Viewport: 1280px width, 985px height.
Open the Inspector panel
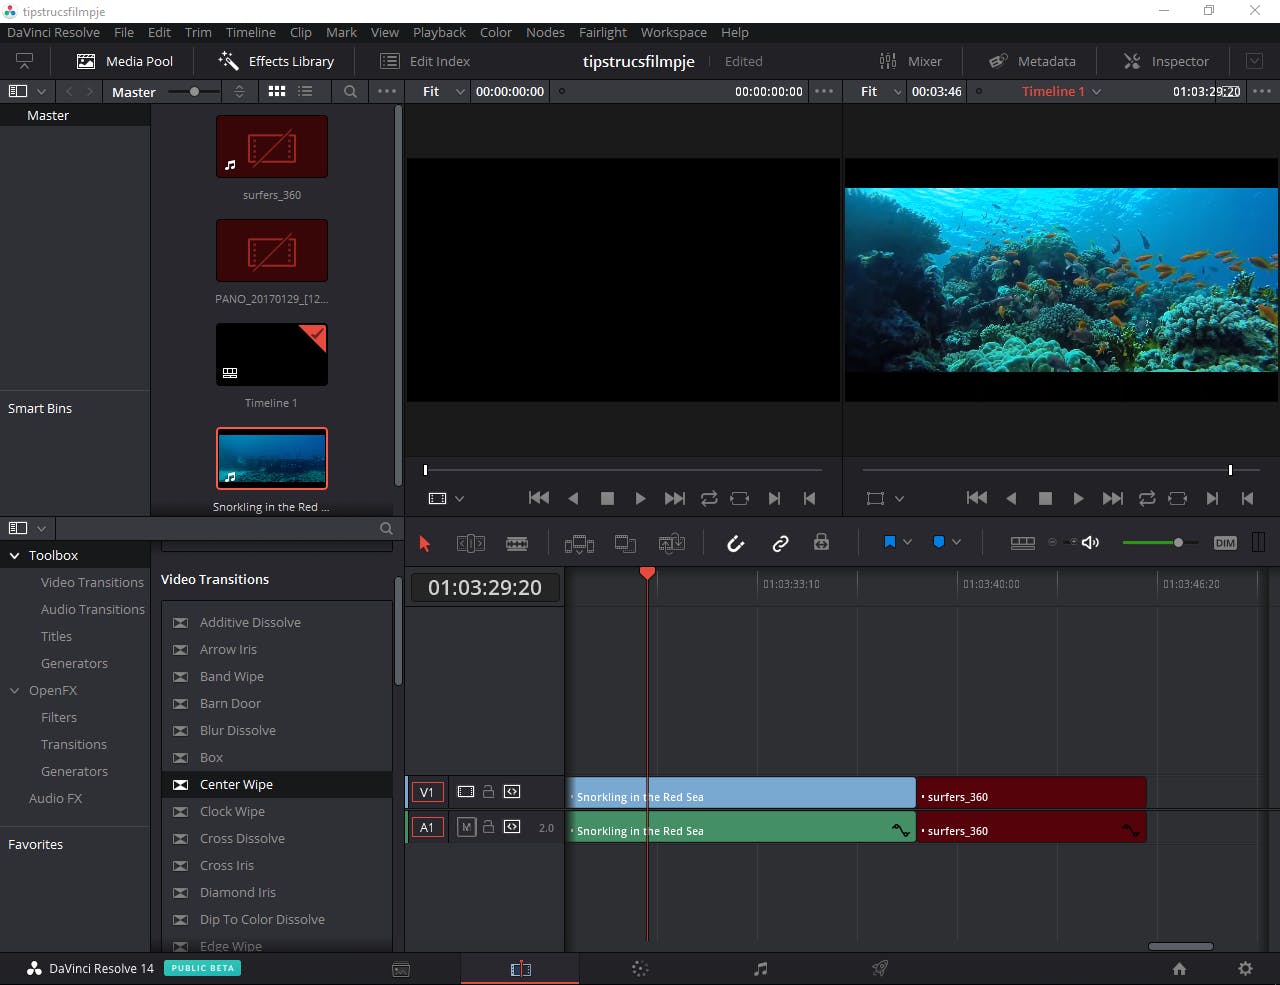point(1166,61)
